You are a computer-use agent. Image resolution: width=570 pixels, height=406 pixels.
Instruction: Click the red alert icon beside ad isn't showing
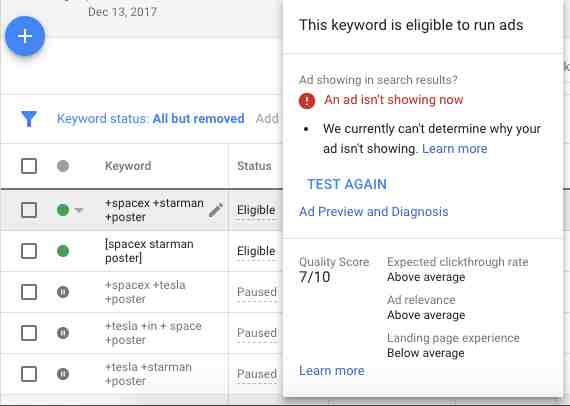[x=307, y=101]
